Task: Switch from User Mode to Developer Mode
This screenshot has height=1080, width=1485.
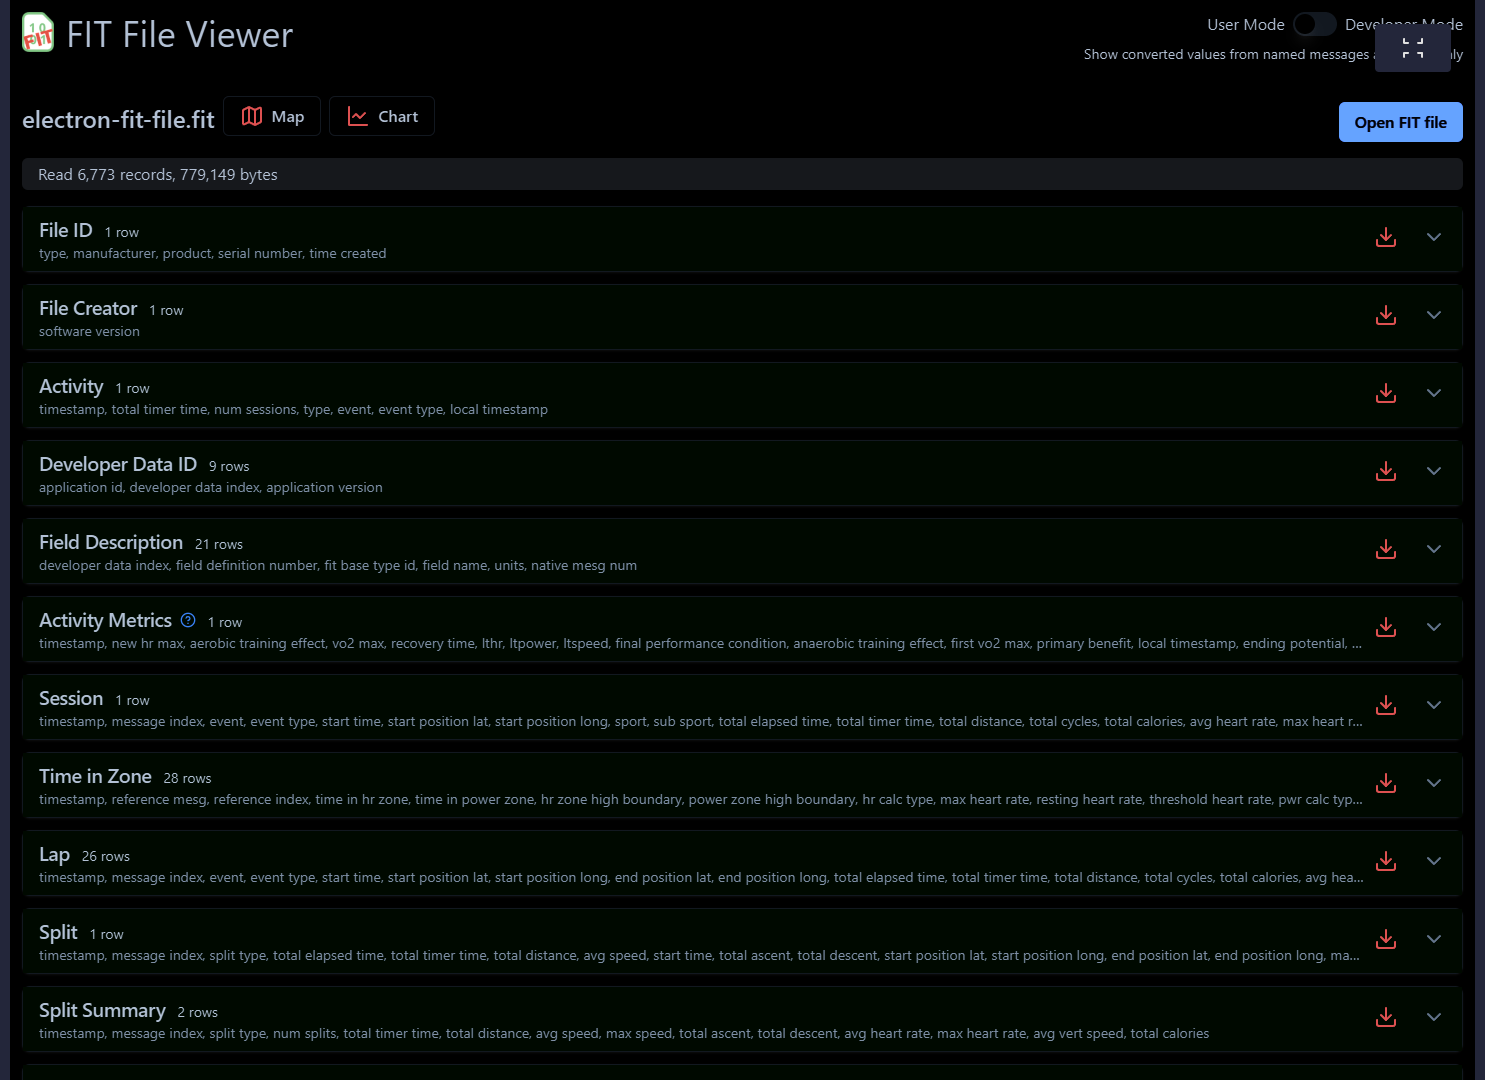Action: pyautogui.click(x=1314, y=23)
